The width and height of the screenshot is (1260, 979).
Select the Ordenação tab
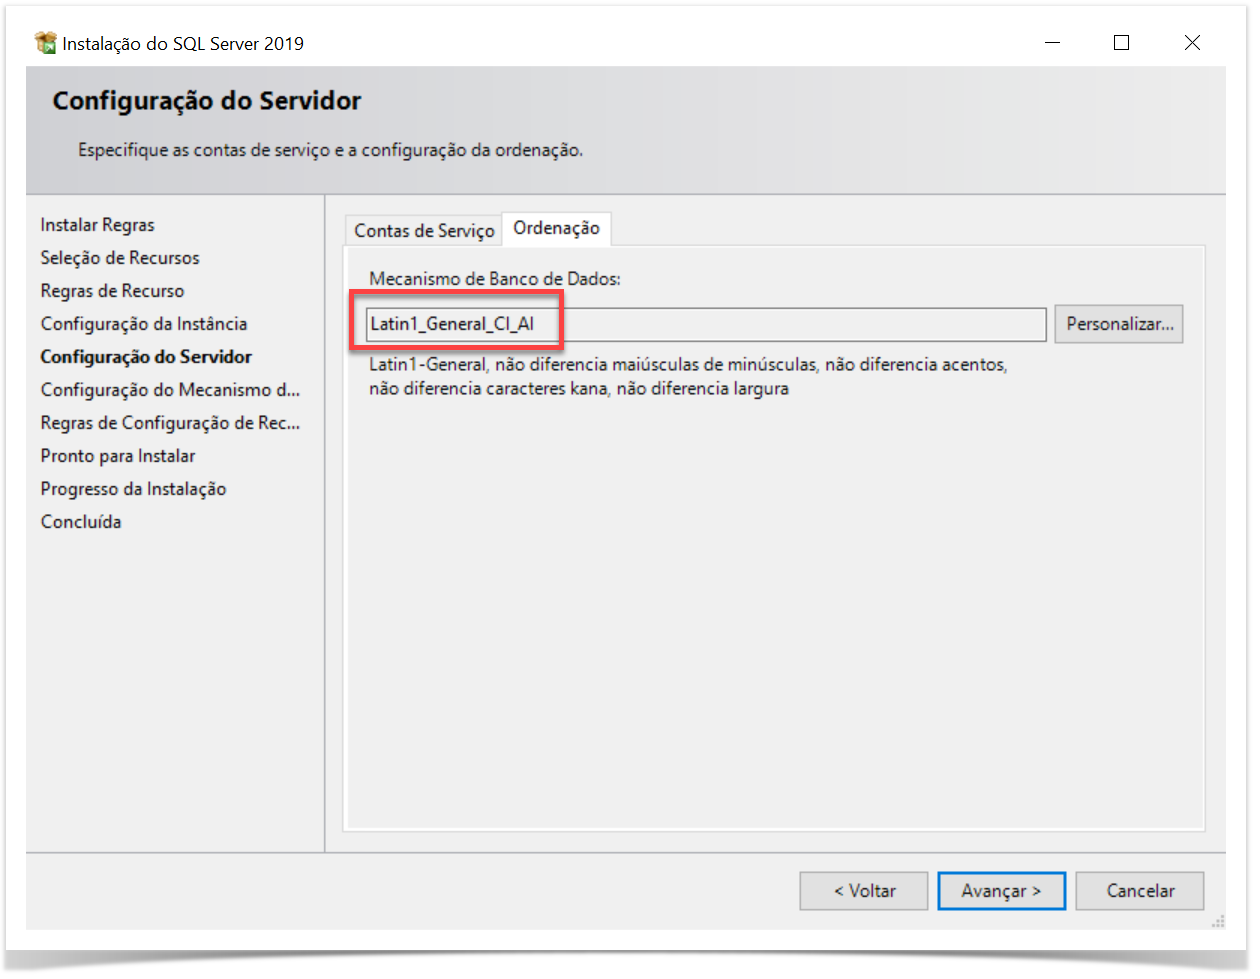556,229
